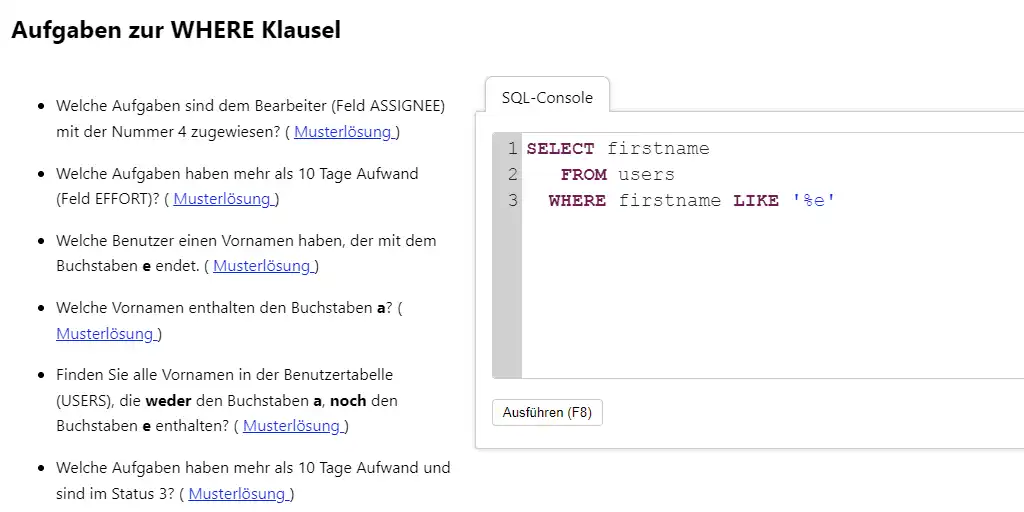
Task: Click line number 1 in the editor gutter
Action: (512, 149)
